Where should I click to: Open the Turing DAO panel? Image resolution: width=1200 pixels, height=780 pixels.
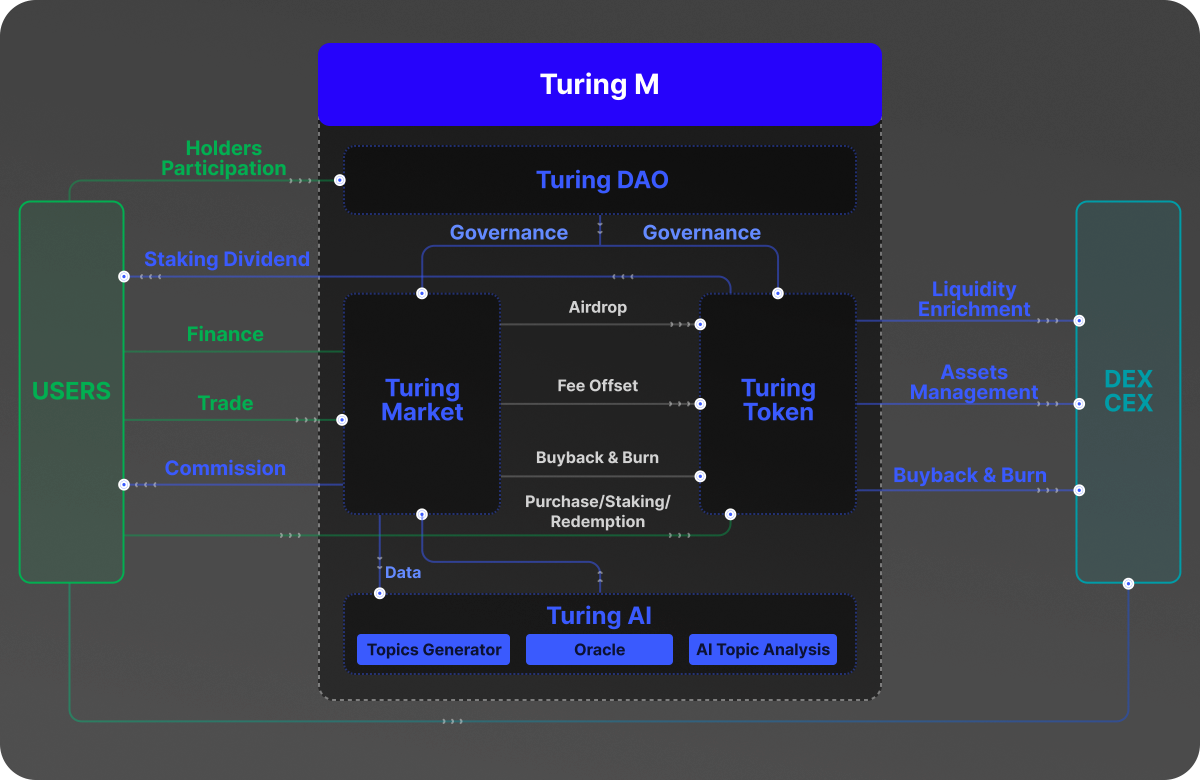[600, 180]
